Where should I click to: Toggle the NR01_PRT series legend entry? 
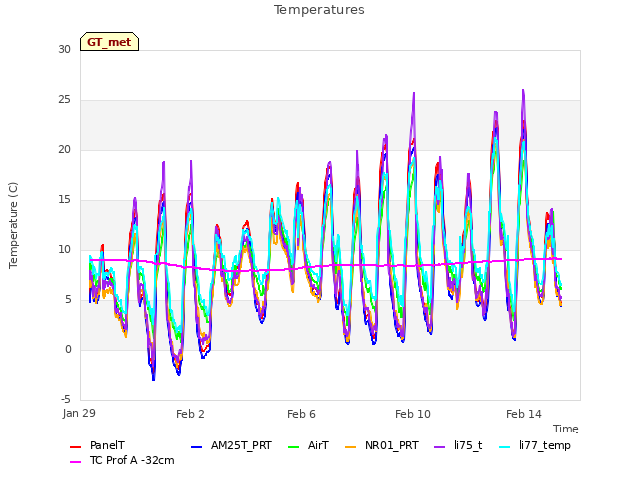(382, 445)
